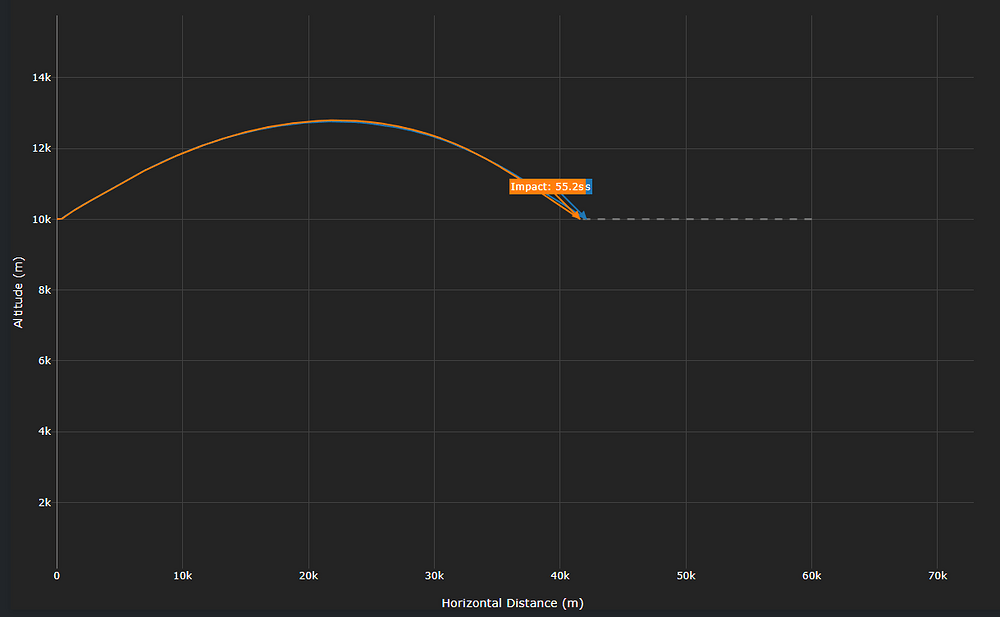The width and height of the screenshot is (1000, 617).
Task: Select the 14k altitude tick label
Action: pos(39,78)
